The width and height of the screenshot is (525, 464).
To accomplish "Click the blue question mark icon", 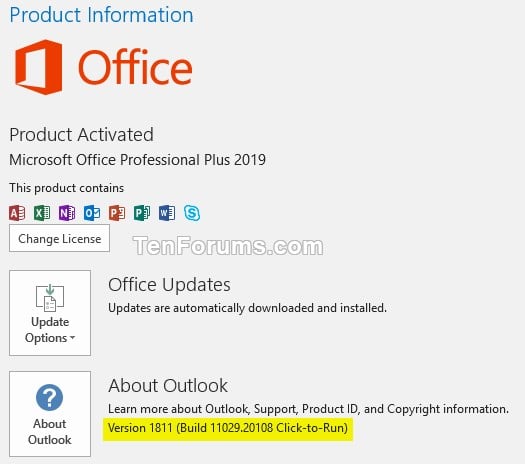I will point(49,397).
